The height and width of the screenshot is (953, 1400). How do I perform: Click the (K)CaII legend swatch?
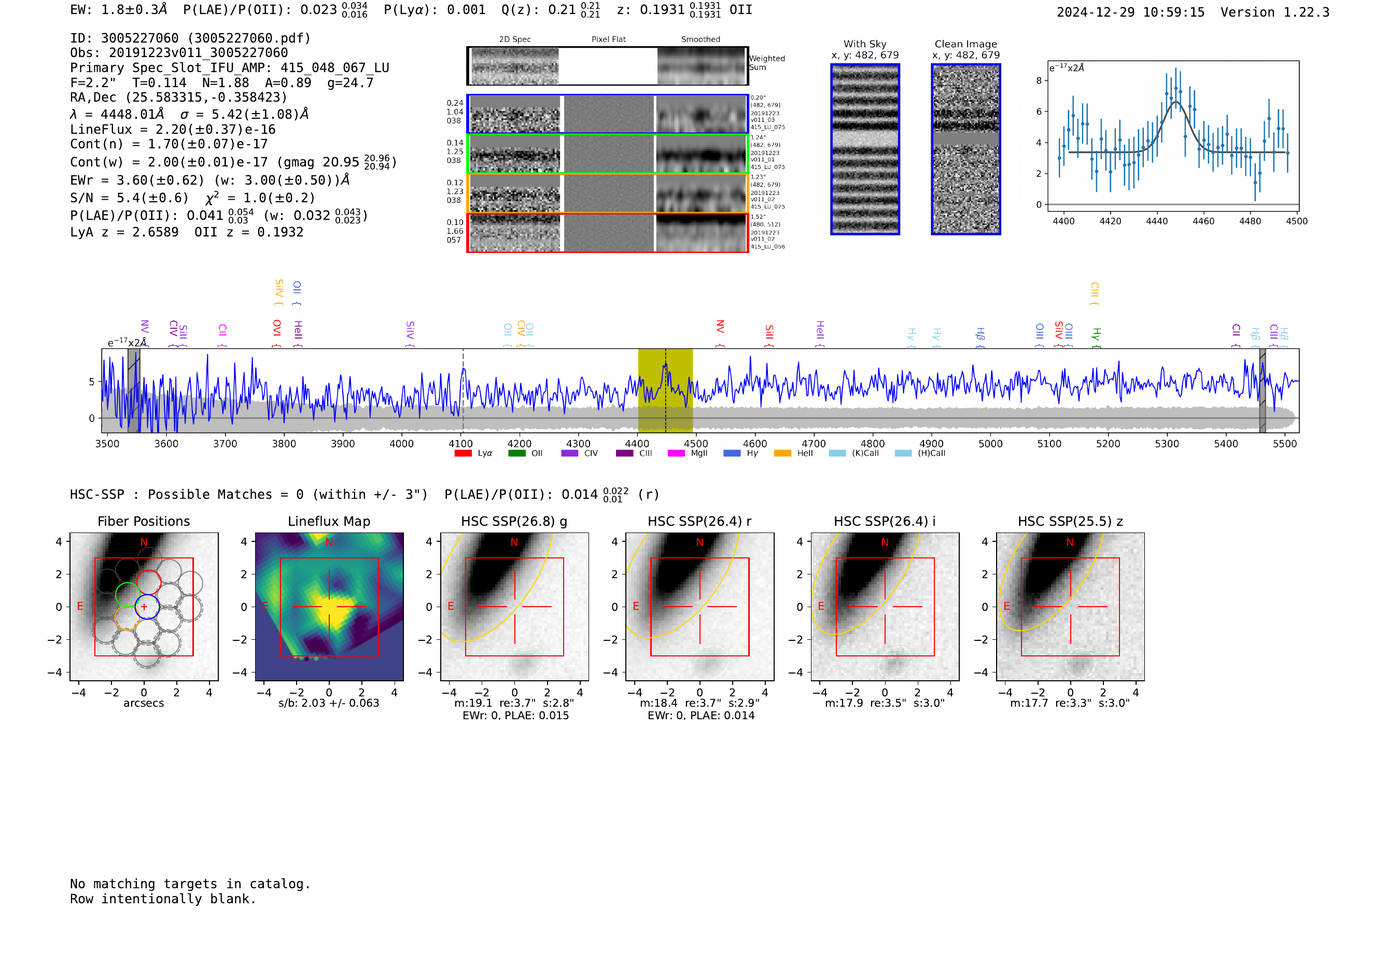tap(837, 453)
